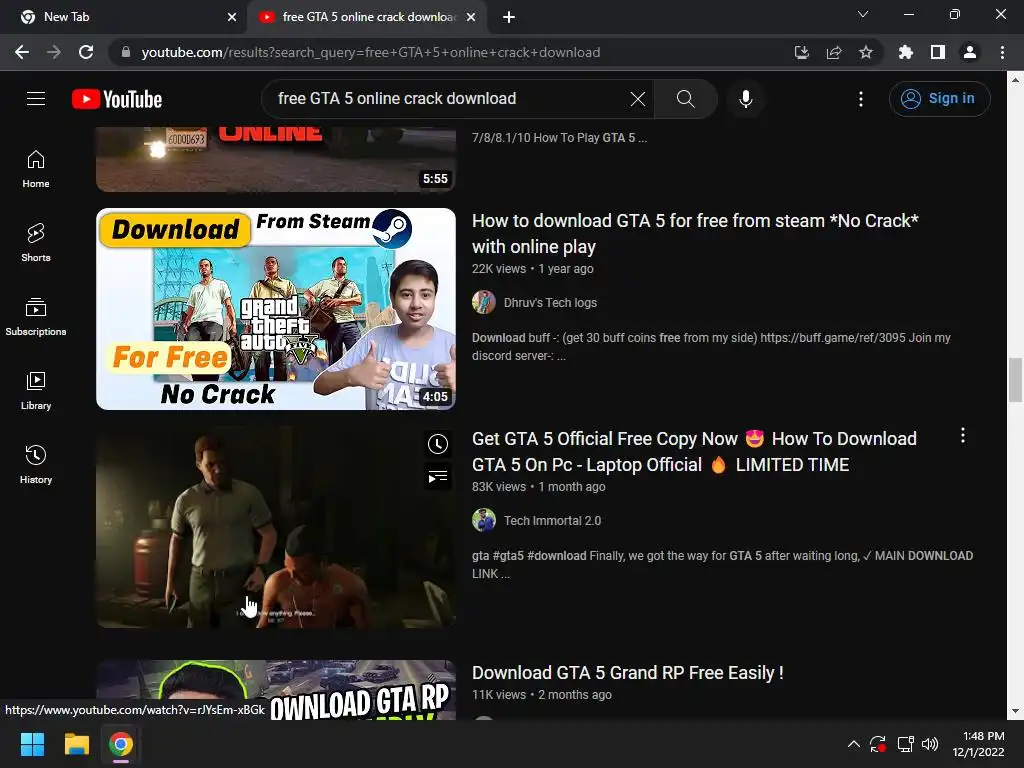The image size is (1024, 768).
Task: Open the 5:55 ONLINE video thumbnail
Action: (x=276, y=159)
